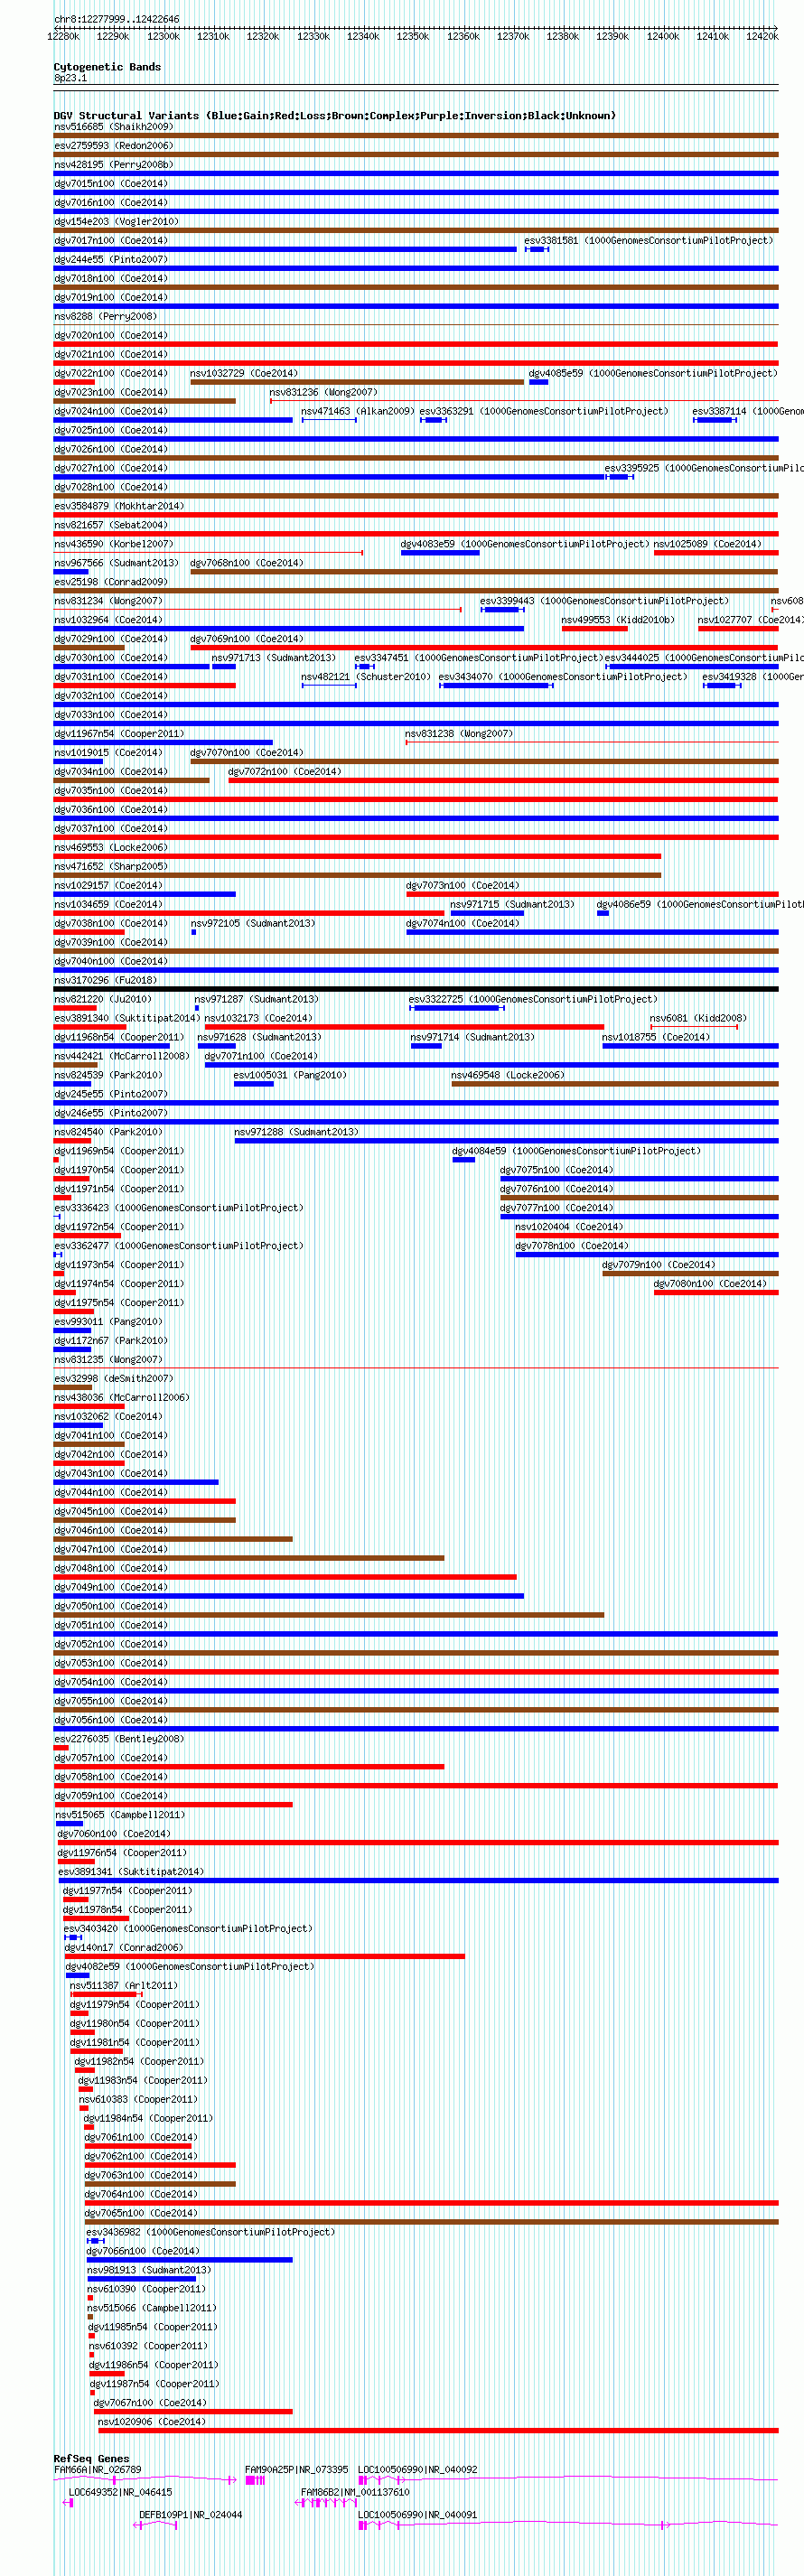Select nsv824540 (Park2010) label
804x2576 pixels.
coord(108,1132)
